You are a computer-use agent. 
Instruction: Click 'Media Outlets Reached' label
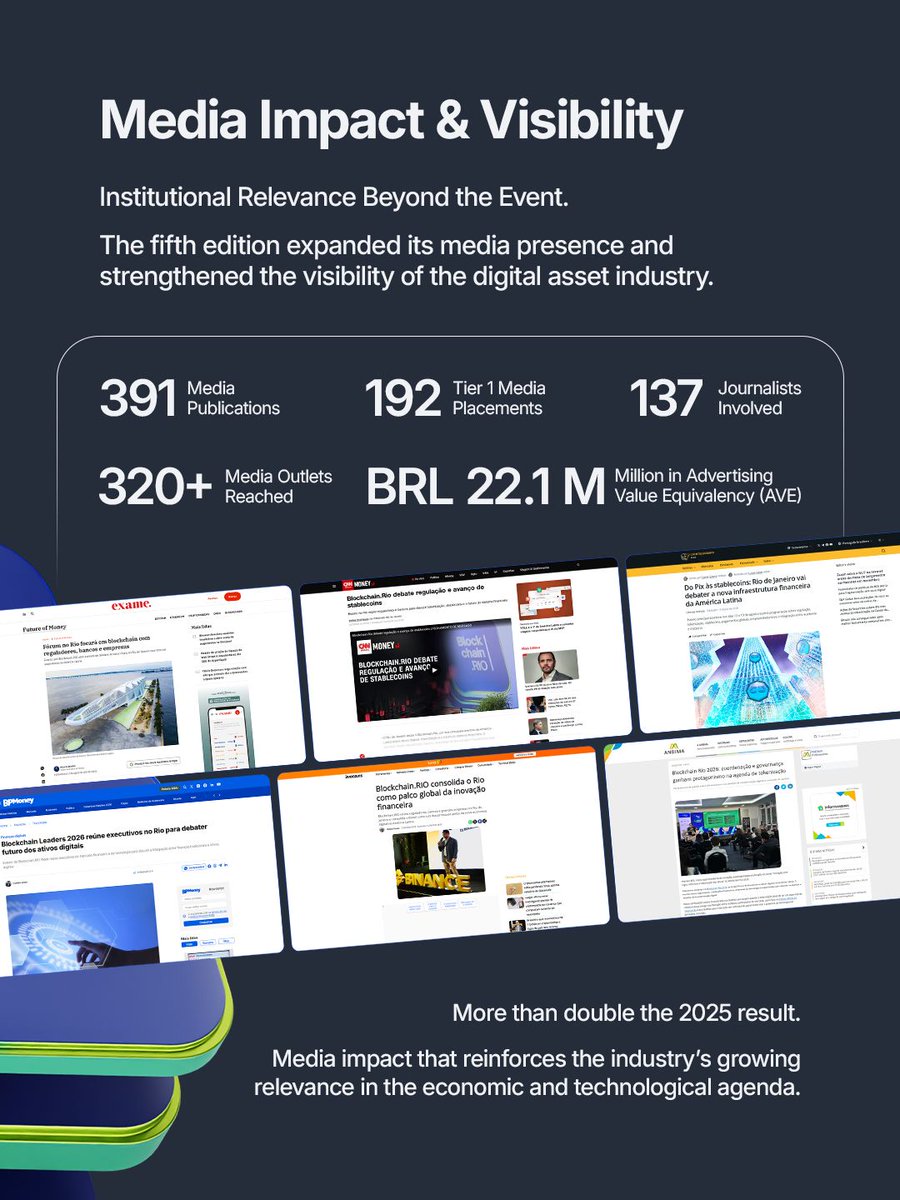coord(278,486)
